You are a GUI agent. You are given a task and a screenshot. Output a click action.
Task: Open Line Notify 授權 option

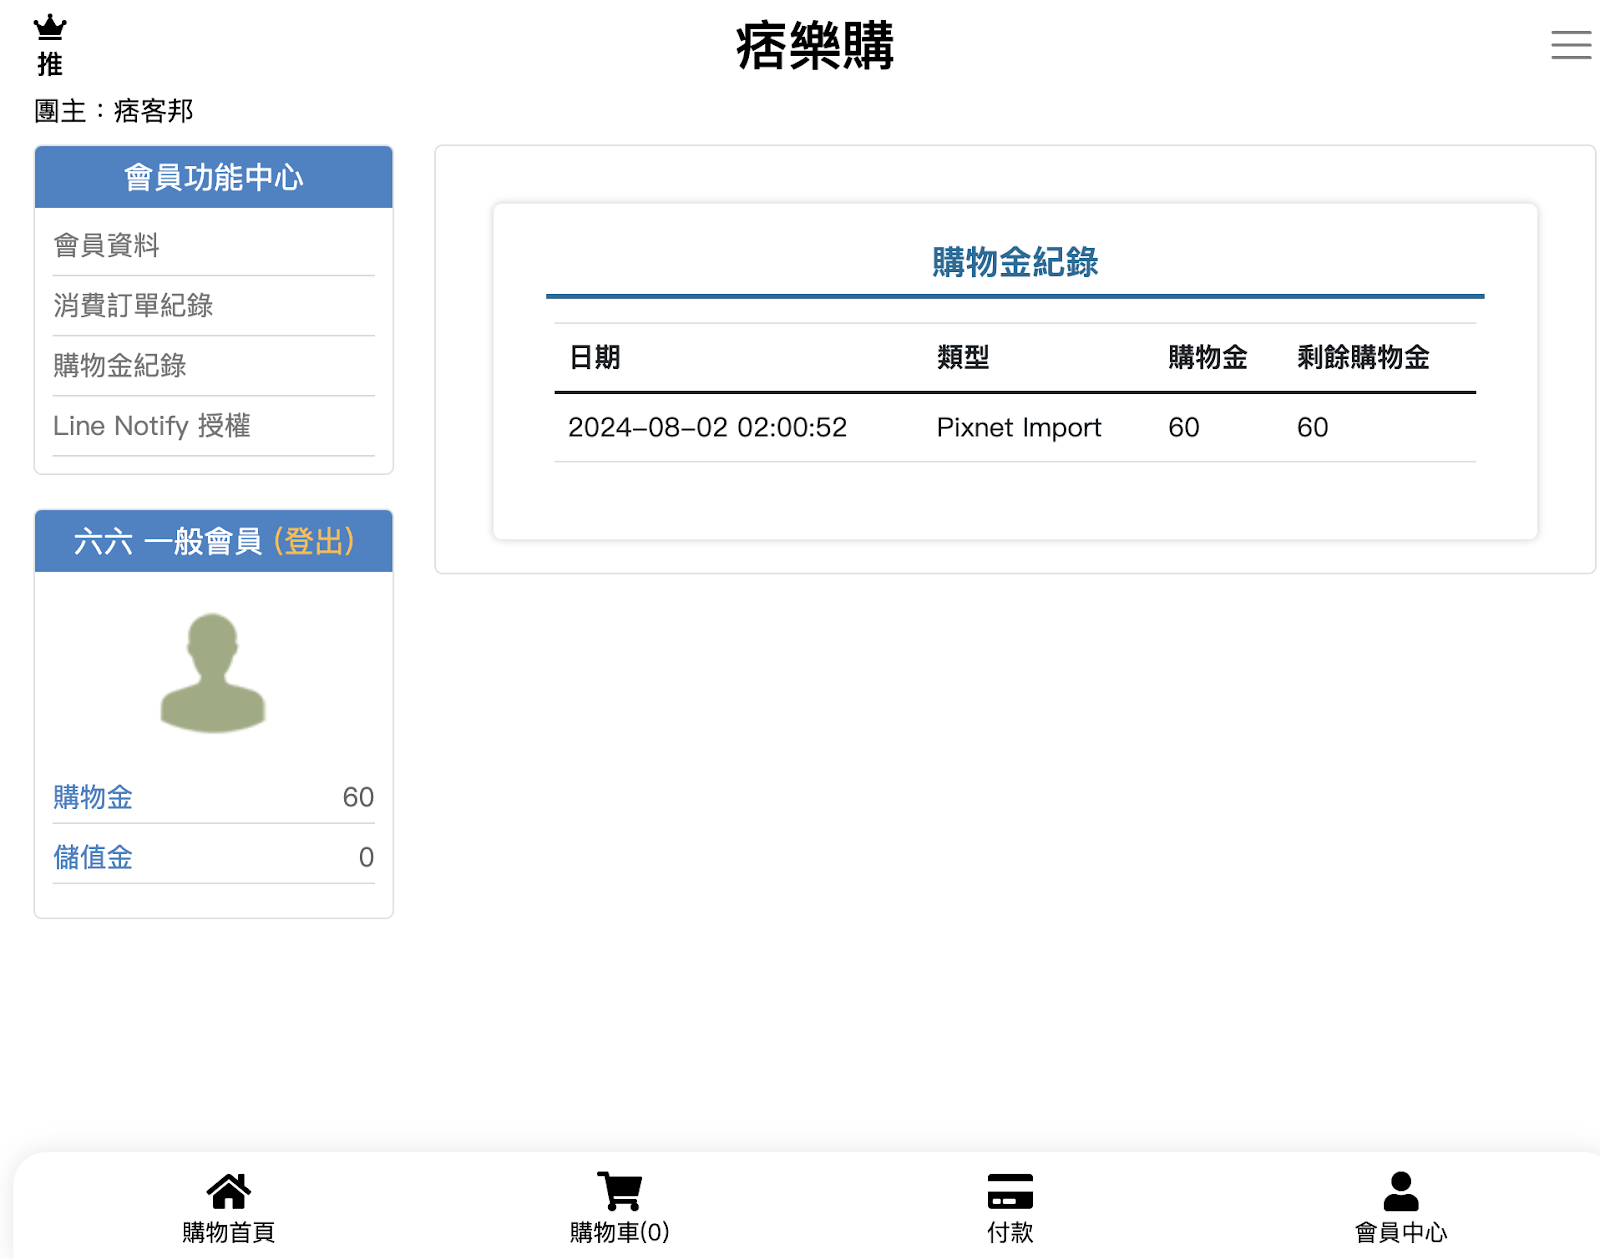152,425
